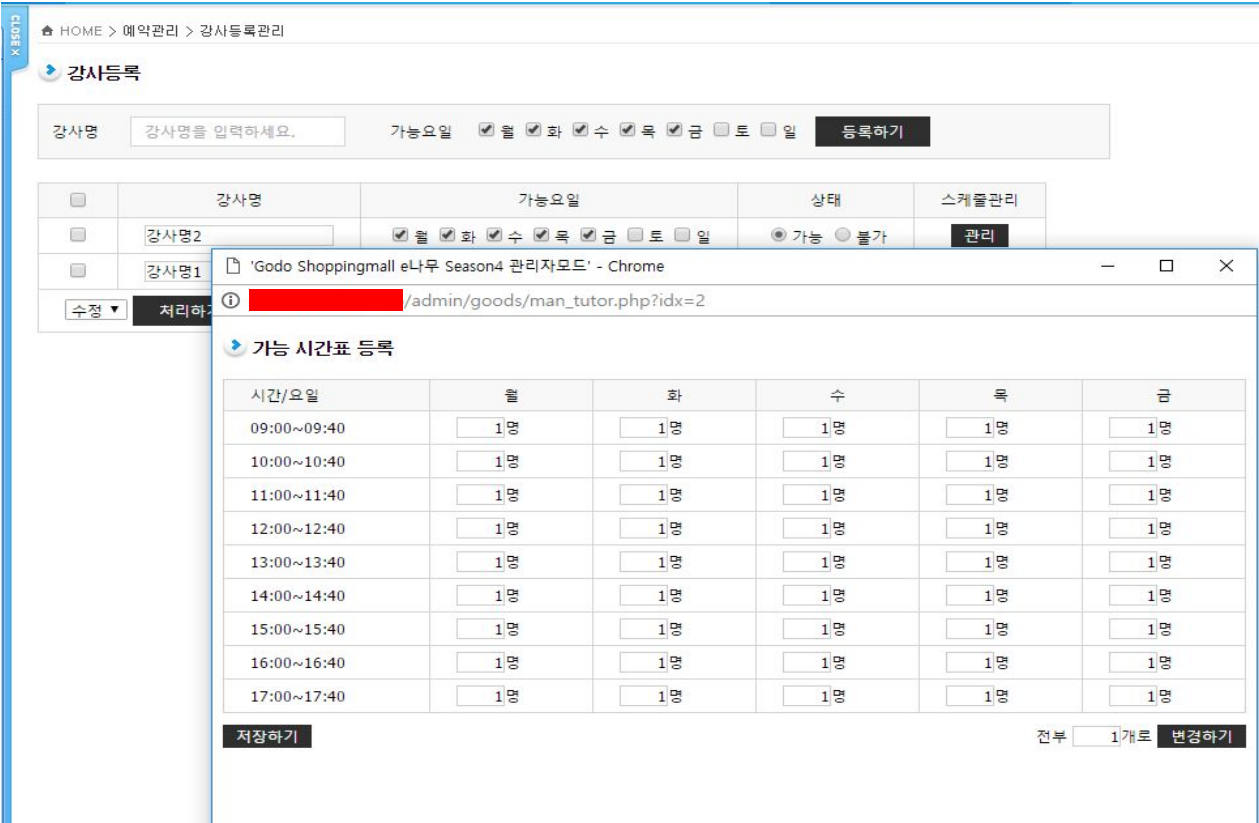1259x823 pixels.
Task: Click the page document icon in popup title
Action: [232, 266]
